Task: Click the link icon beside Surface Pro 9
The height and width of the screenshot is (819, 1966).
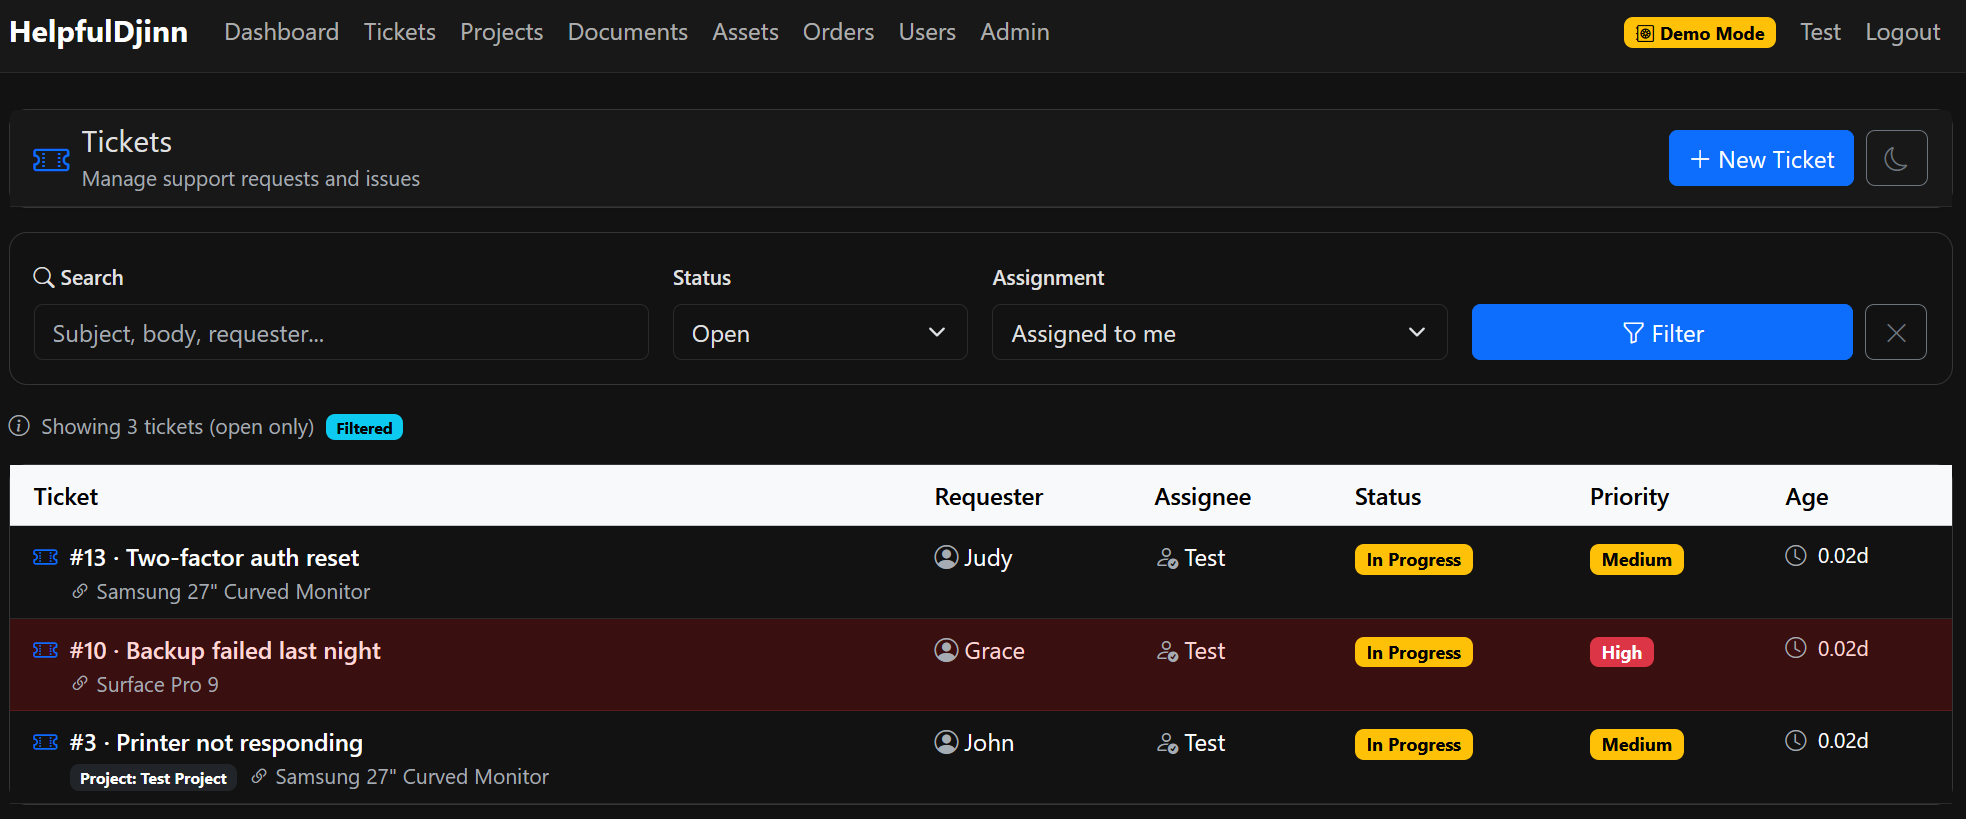Action: (x=80, y=684)
